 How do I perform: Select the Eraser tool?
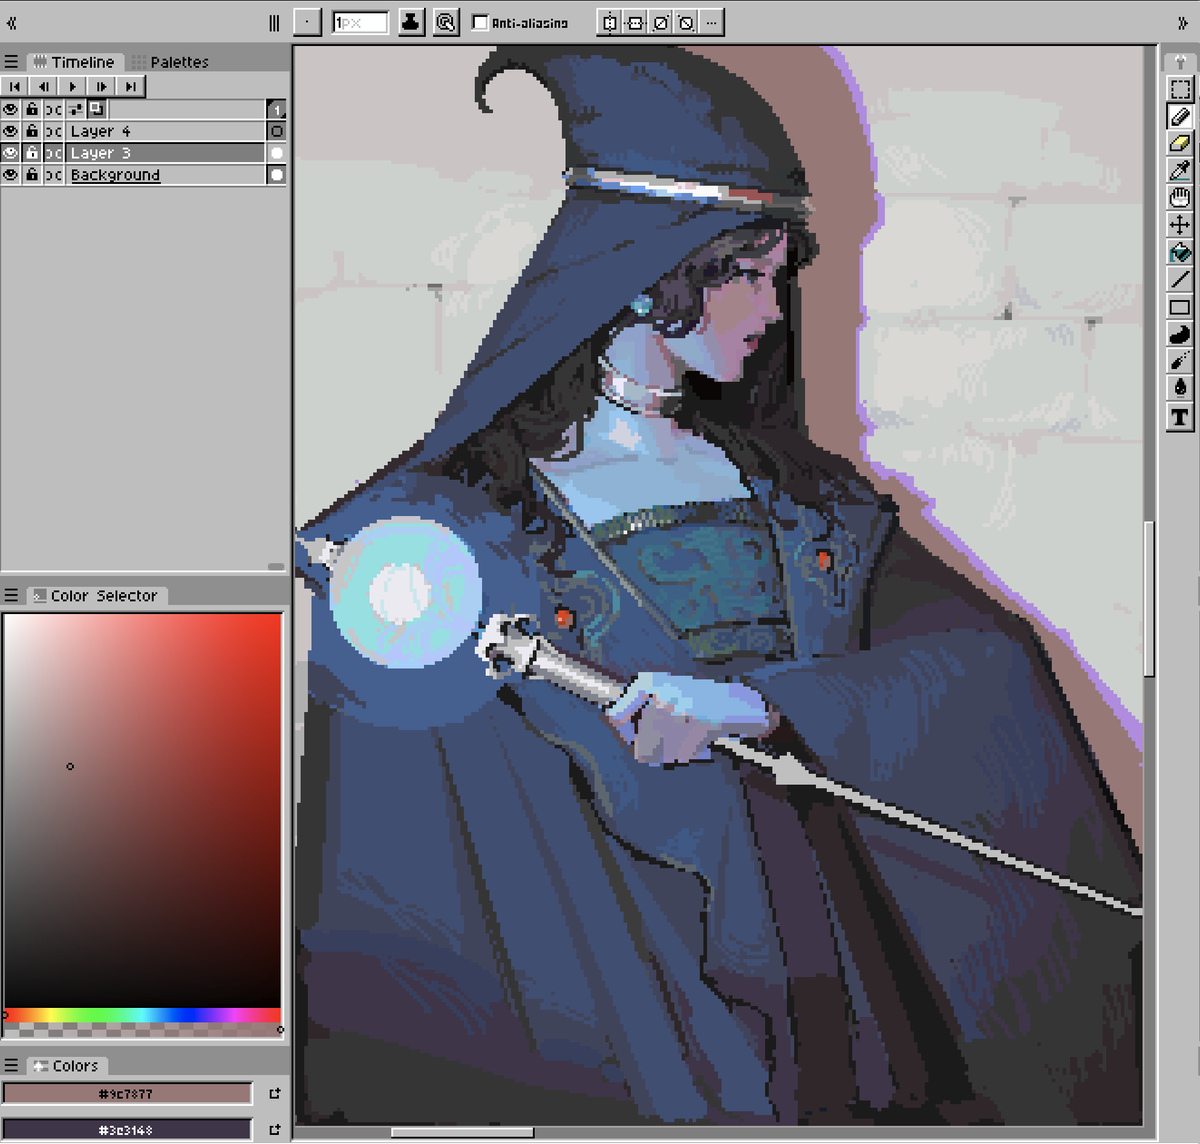(1180, 143)
